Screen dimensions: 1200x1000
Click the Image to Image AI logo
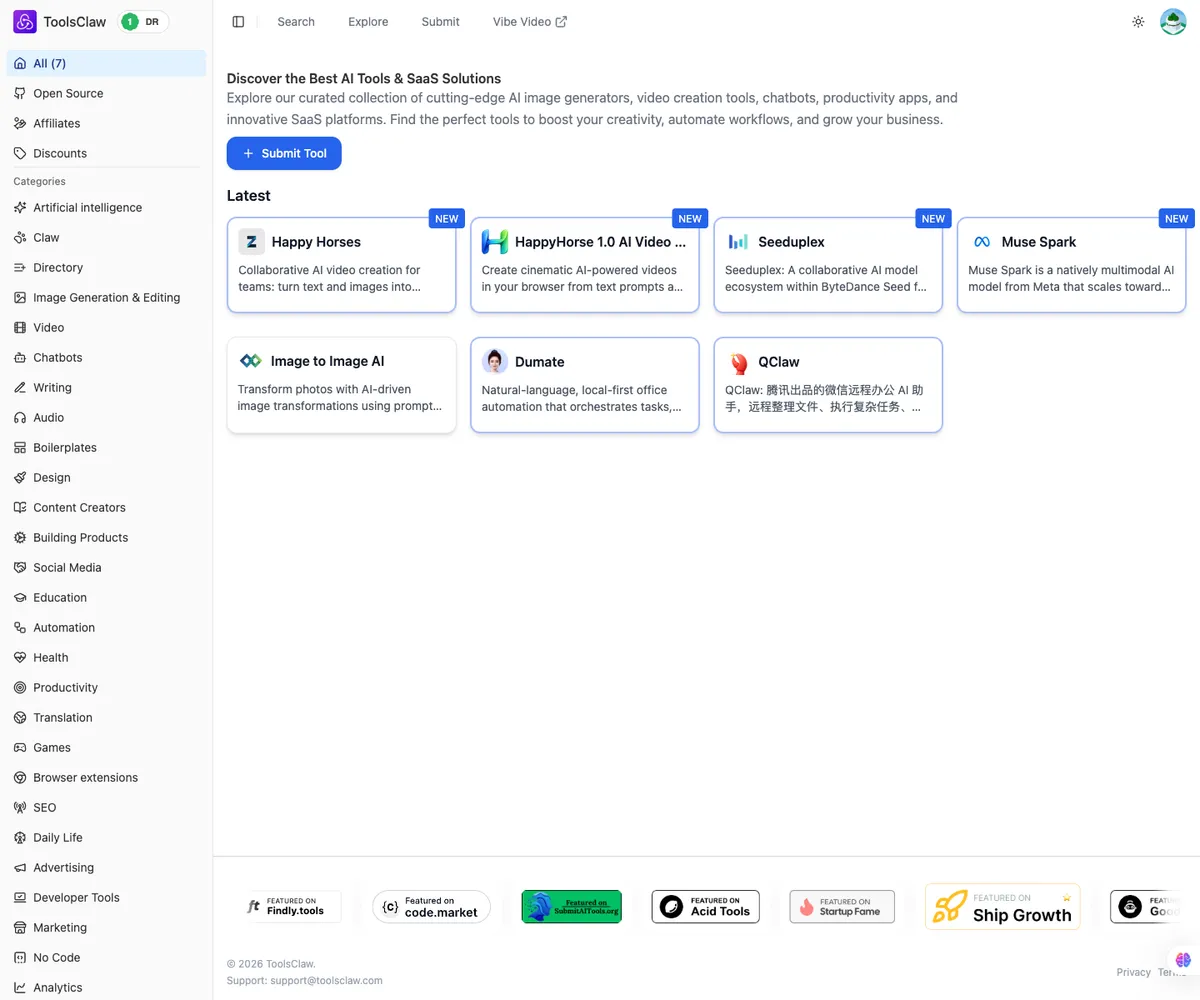(250, 361)
